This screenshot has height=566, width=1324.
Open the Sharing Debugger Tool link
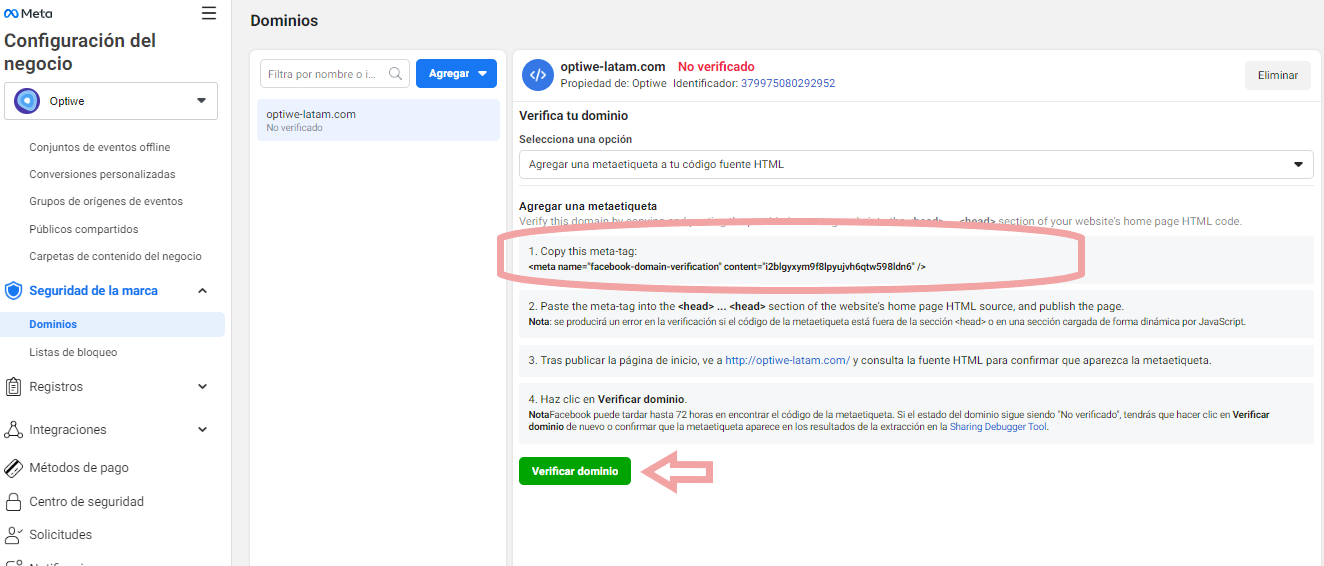point(999,427)
